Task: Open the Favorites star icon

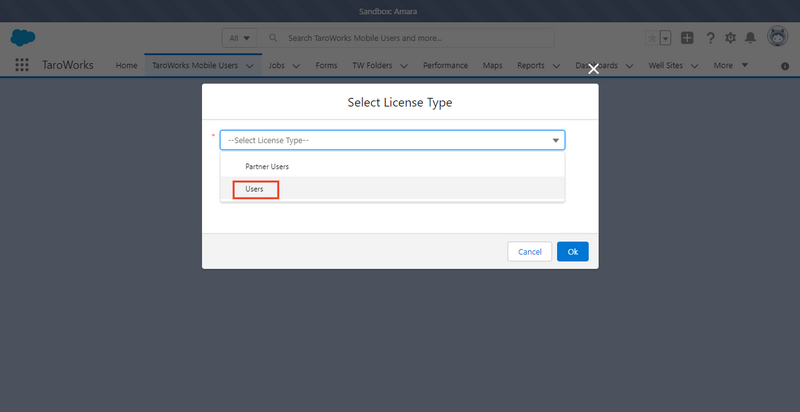Action: pos(652,38)
